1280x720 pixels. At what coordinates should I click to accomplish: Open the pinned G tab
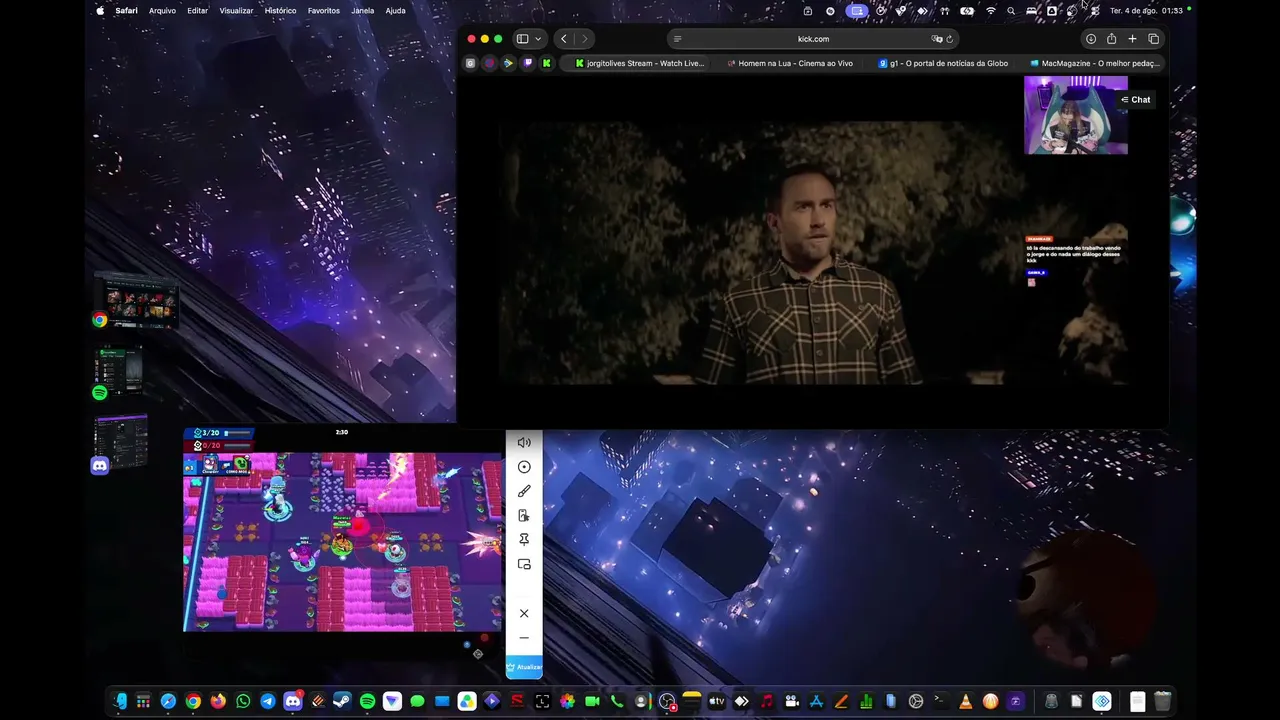click(x=470, y=63)
